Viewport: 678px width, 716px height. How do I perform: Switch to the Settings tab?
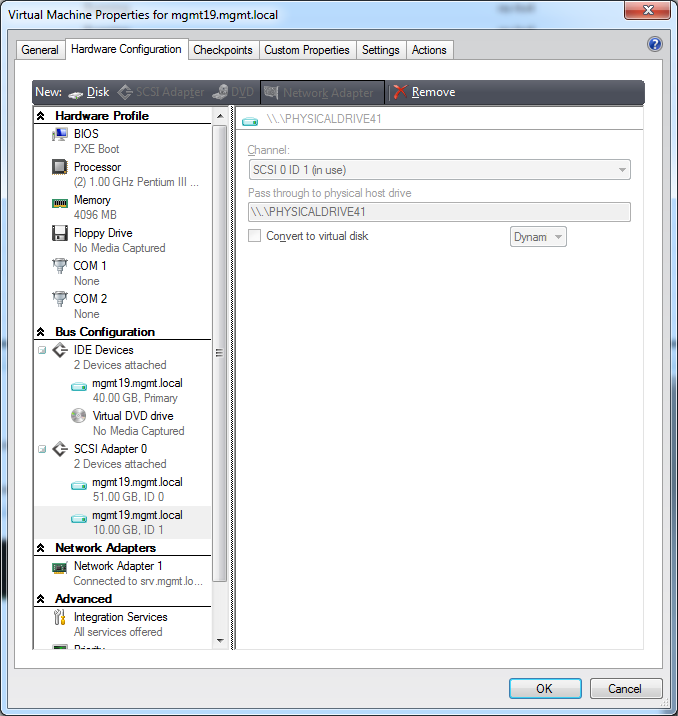point(381,50)
